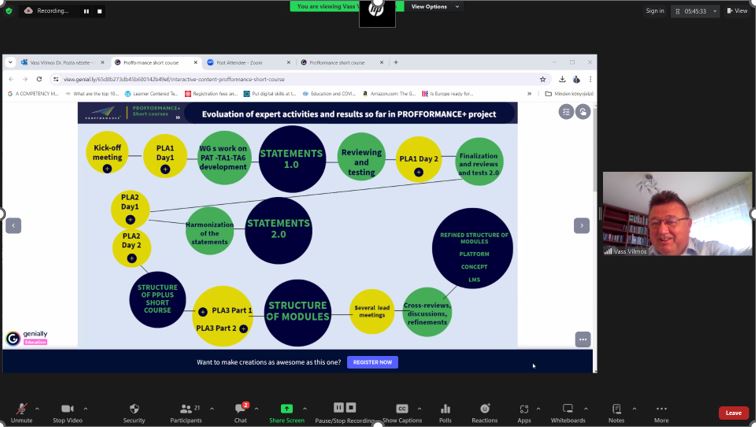This screenshot has height=427, width=756.
Task: Pause the recording in the toolbar
Action: point(338,408)
